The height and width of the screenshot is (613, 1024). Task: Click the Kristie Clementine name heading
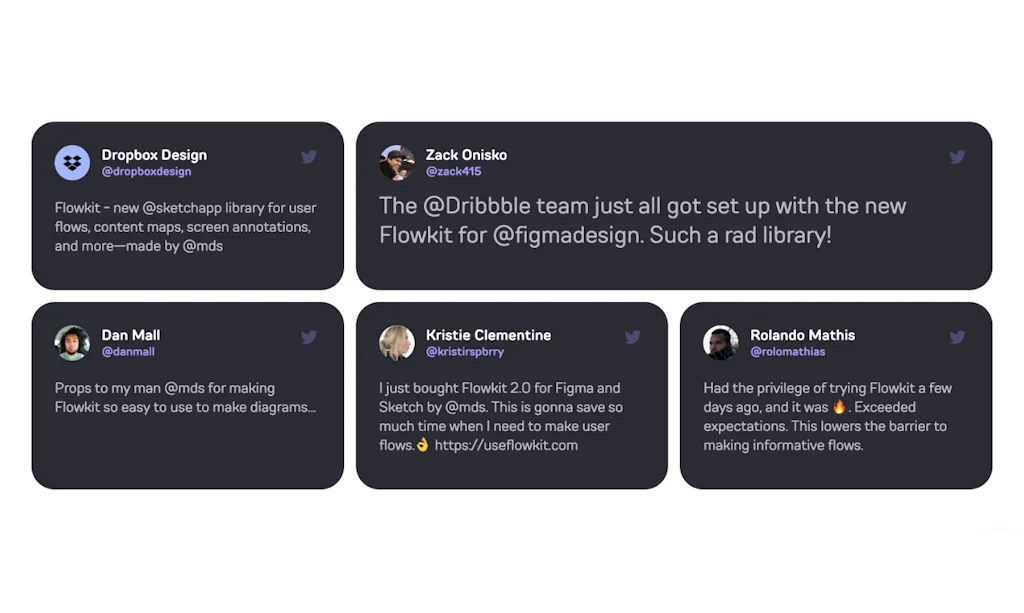coord(488,335)
